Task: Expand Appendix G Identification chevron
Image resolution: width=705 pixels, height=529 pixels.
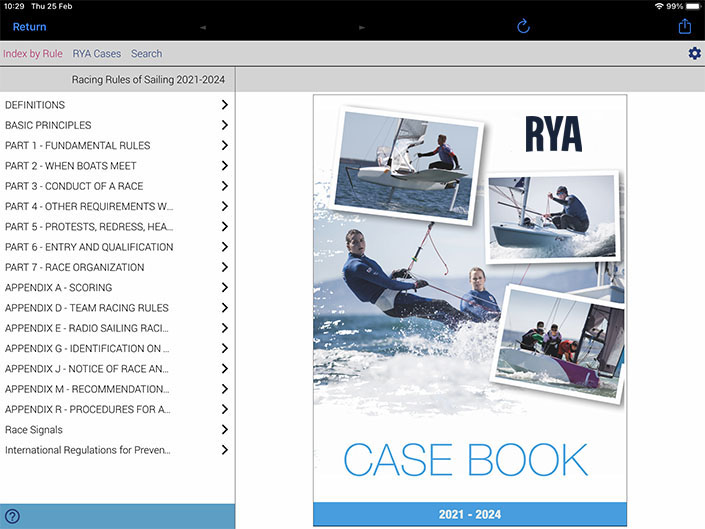Action: point(225,348)
